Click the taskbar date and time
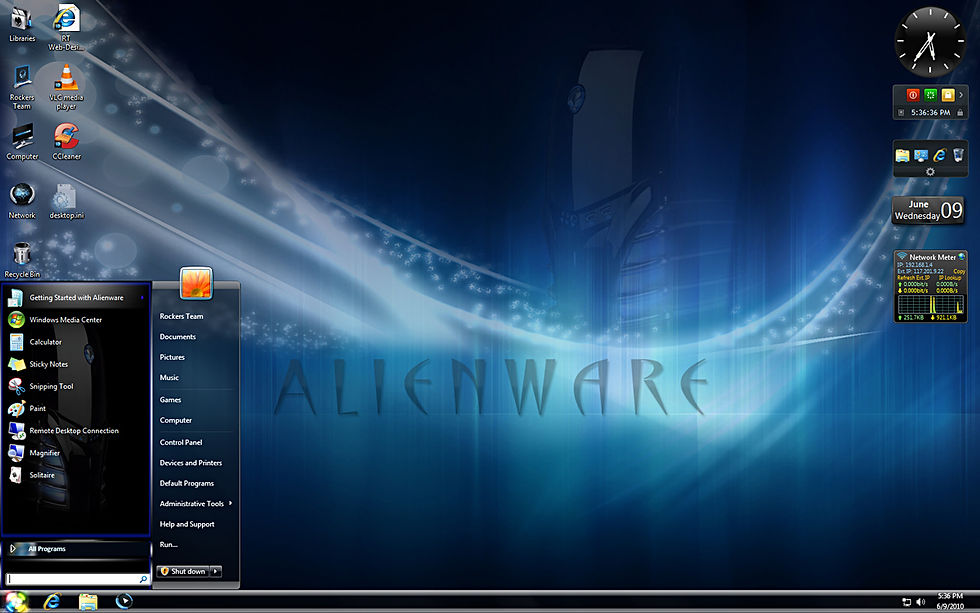980x613 pixels. [x=949, y=601]
